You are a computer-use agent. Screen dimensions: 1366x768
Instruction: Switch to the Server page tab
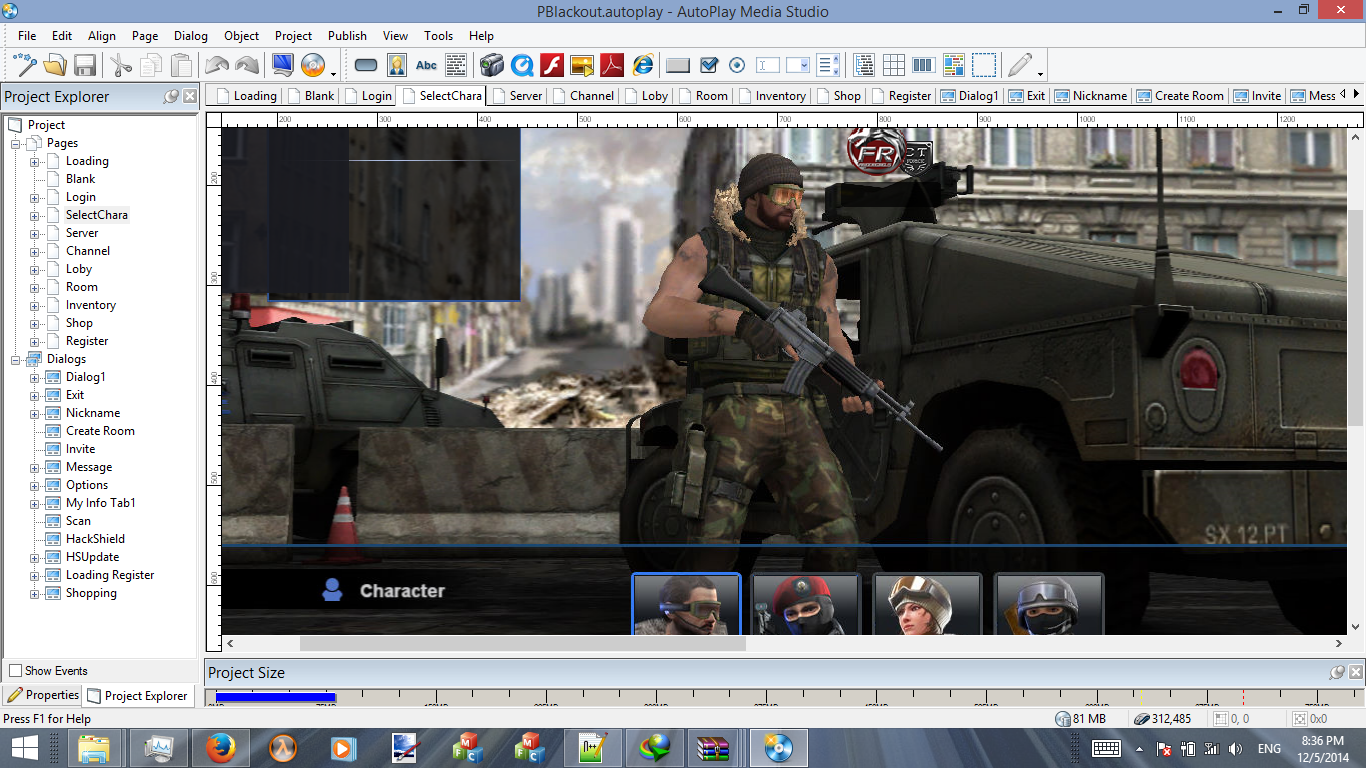(x=516, y=96)
